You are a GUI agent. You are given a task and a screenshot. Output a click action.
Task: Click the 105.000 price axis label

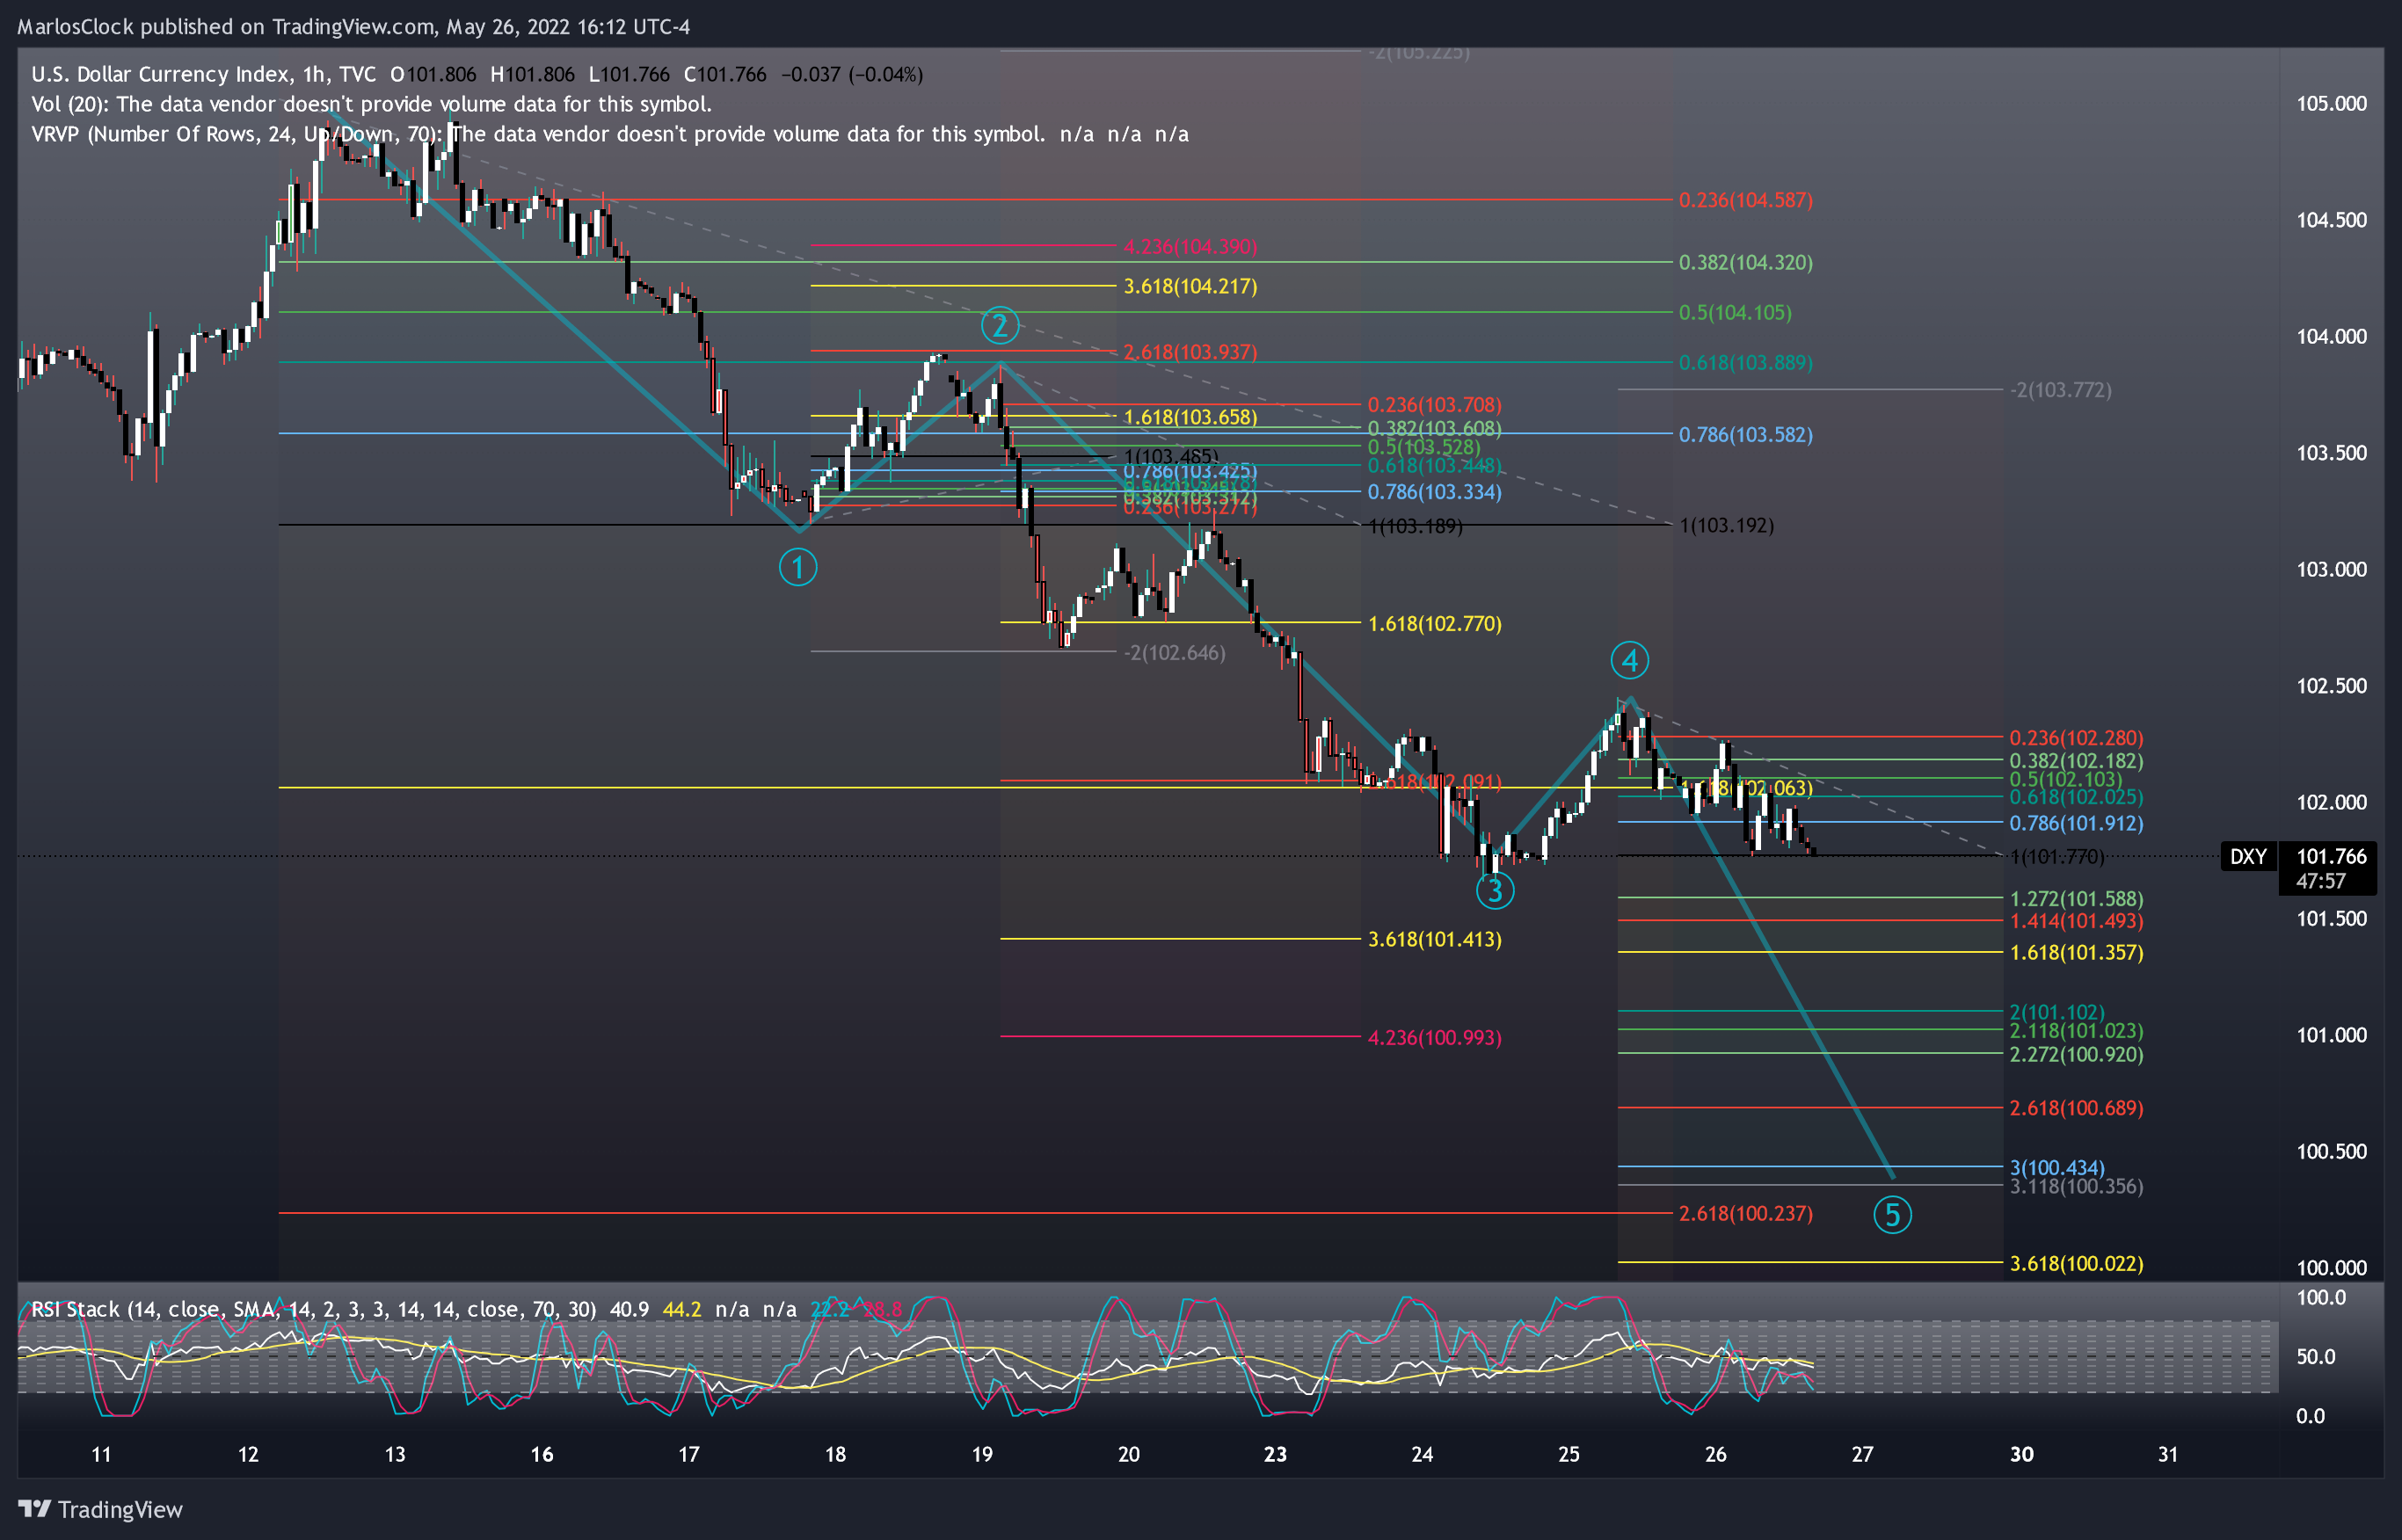tap(2331, 104)
